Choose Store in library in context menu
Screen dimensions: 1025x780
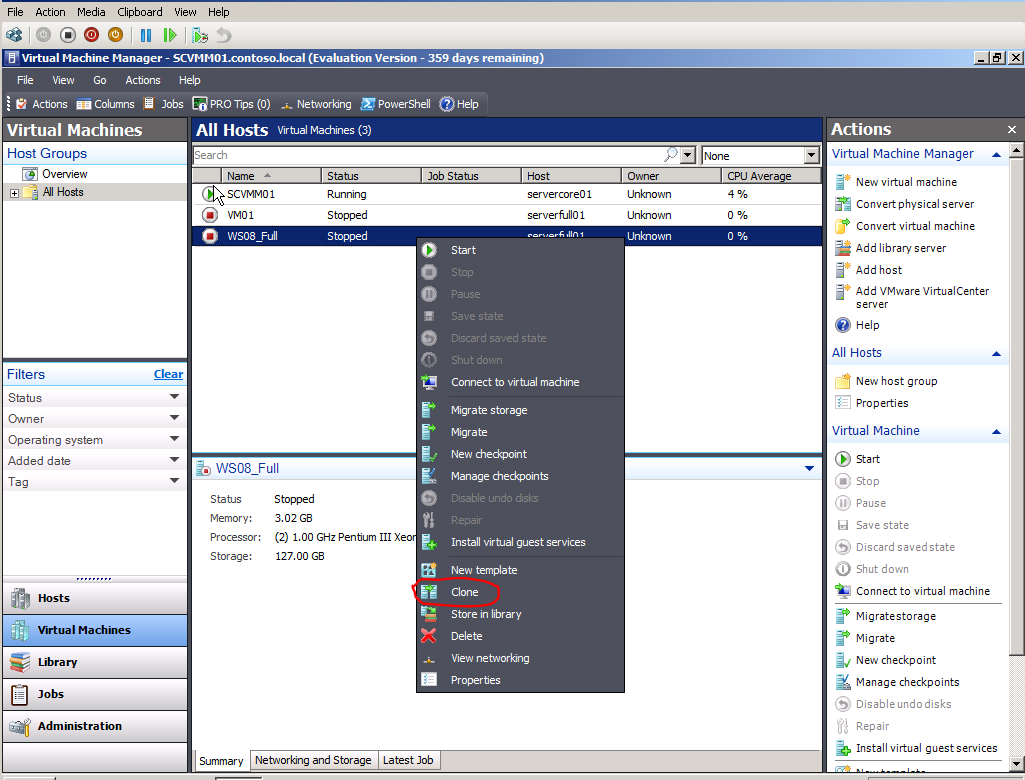(x=520, y=614)
